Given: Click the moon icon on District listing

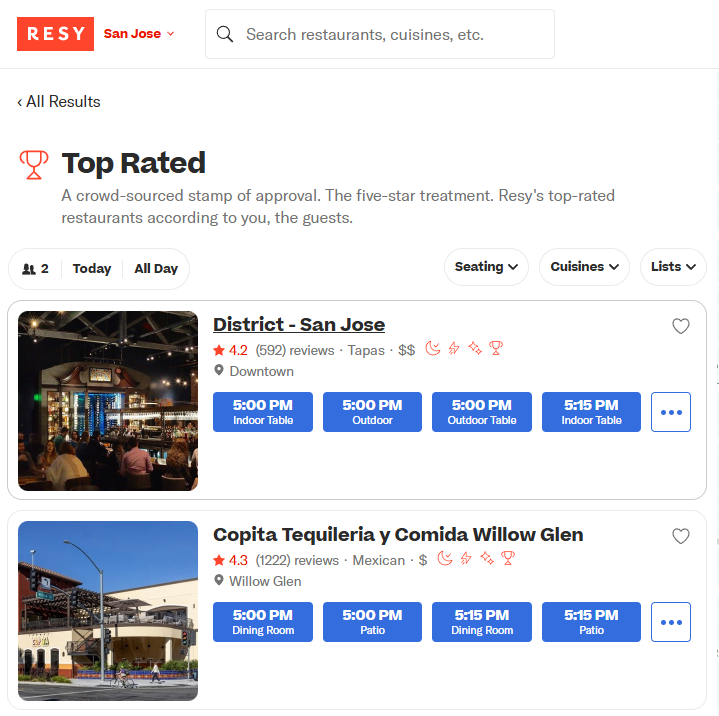Looking at the screenshot, I should click(x=433, y=349).
